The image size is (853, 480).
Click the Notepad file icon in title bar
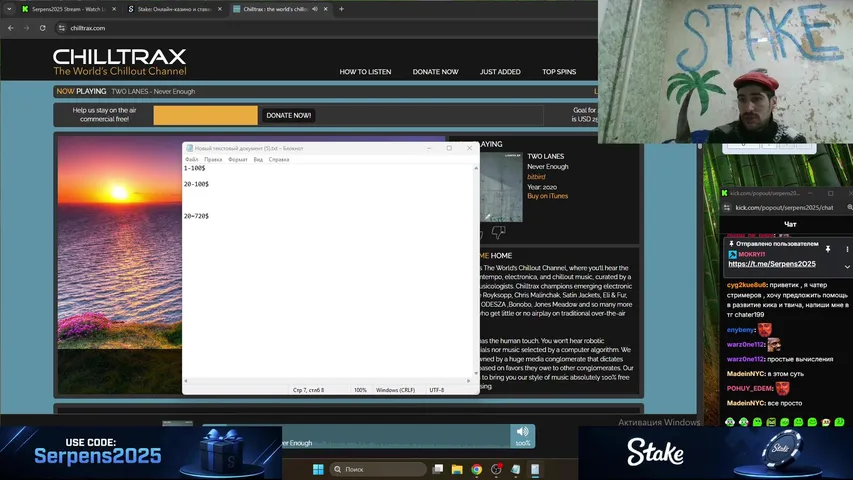pyautogui.click(x=189, y=148)
